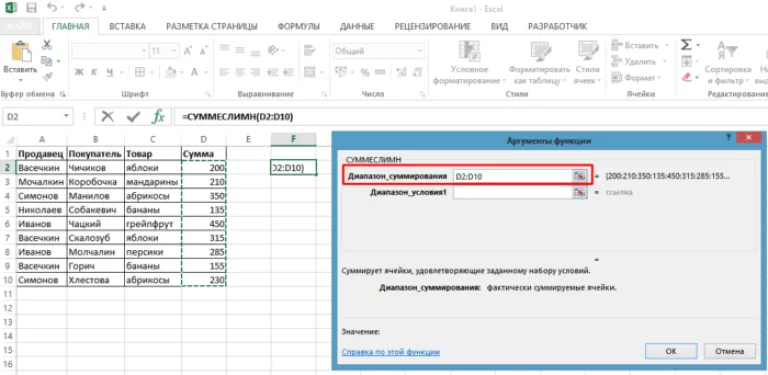The height and width of the screenshot is (375, 768).
Task: Apply percent style format
Action: 365,72
